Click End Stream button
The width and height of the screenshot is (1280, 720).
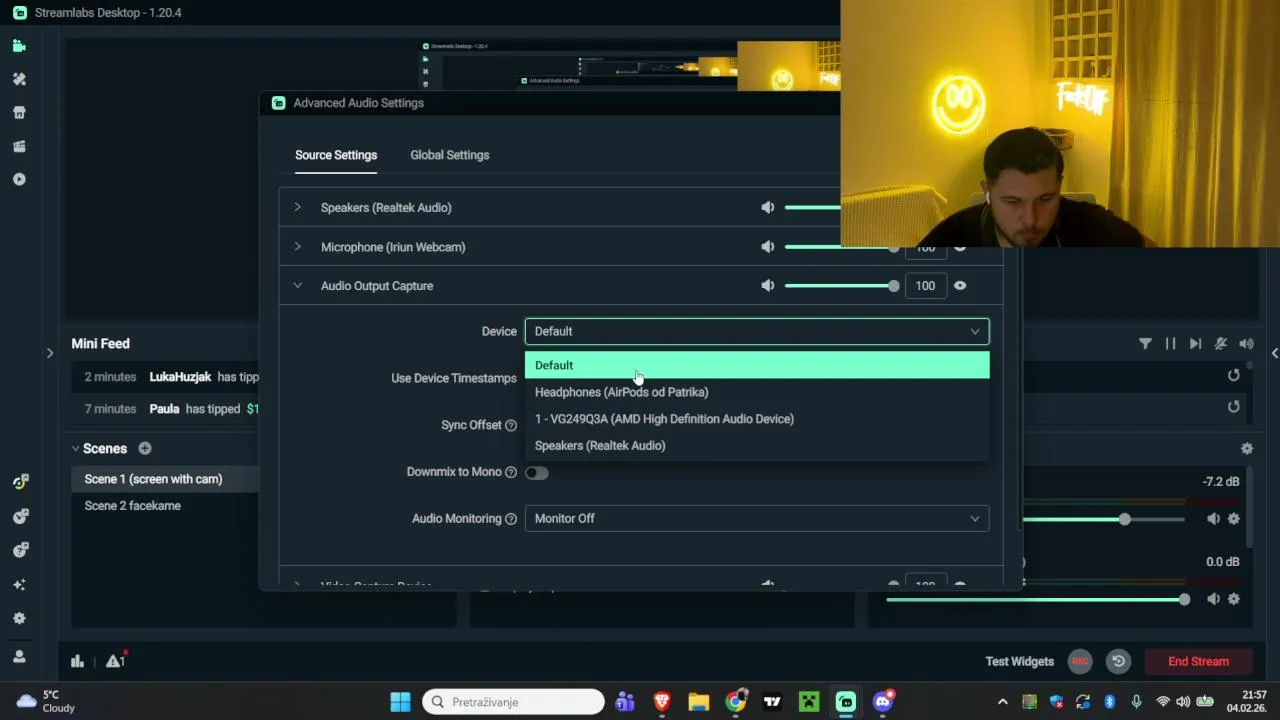coord(1198,661)
